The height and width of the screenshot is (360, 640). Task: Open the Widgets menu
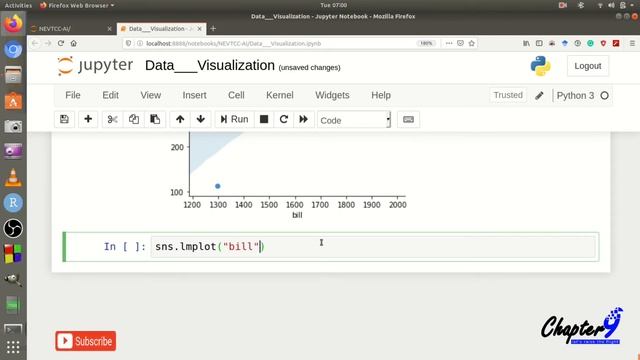point(332,95)
